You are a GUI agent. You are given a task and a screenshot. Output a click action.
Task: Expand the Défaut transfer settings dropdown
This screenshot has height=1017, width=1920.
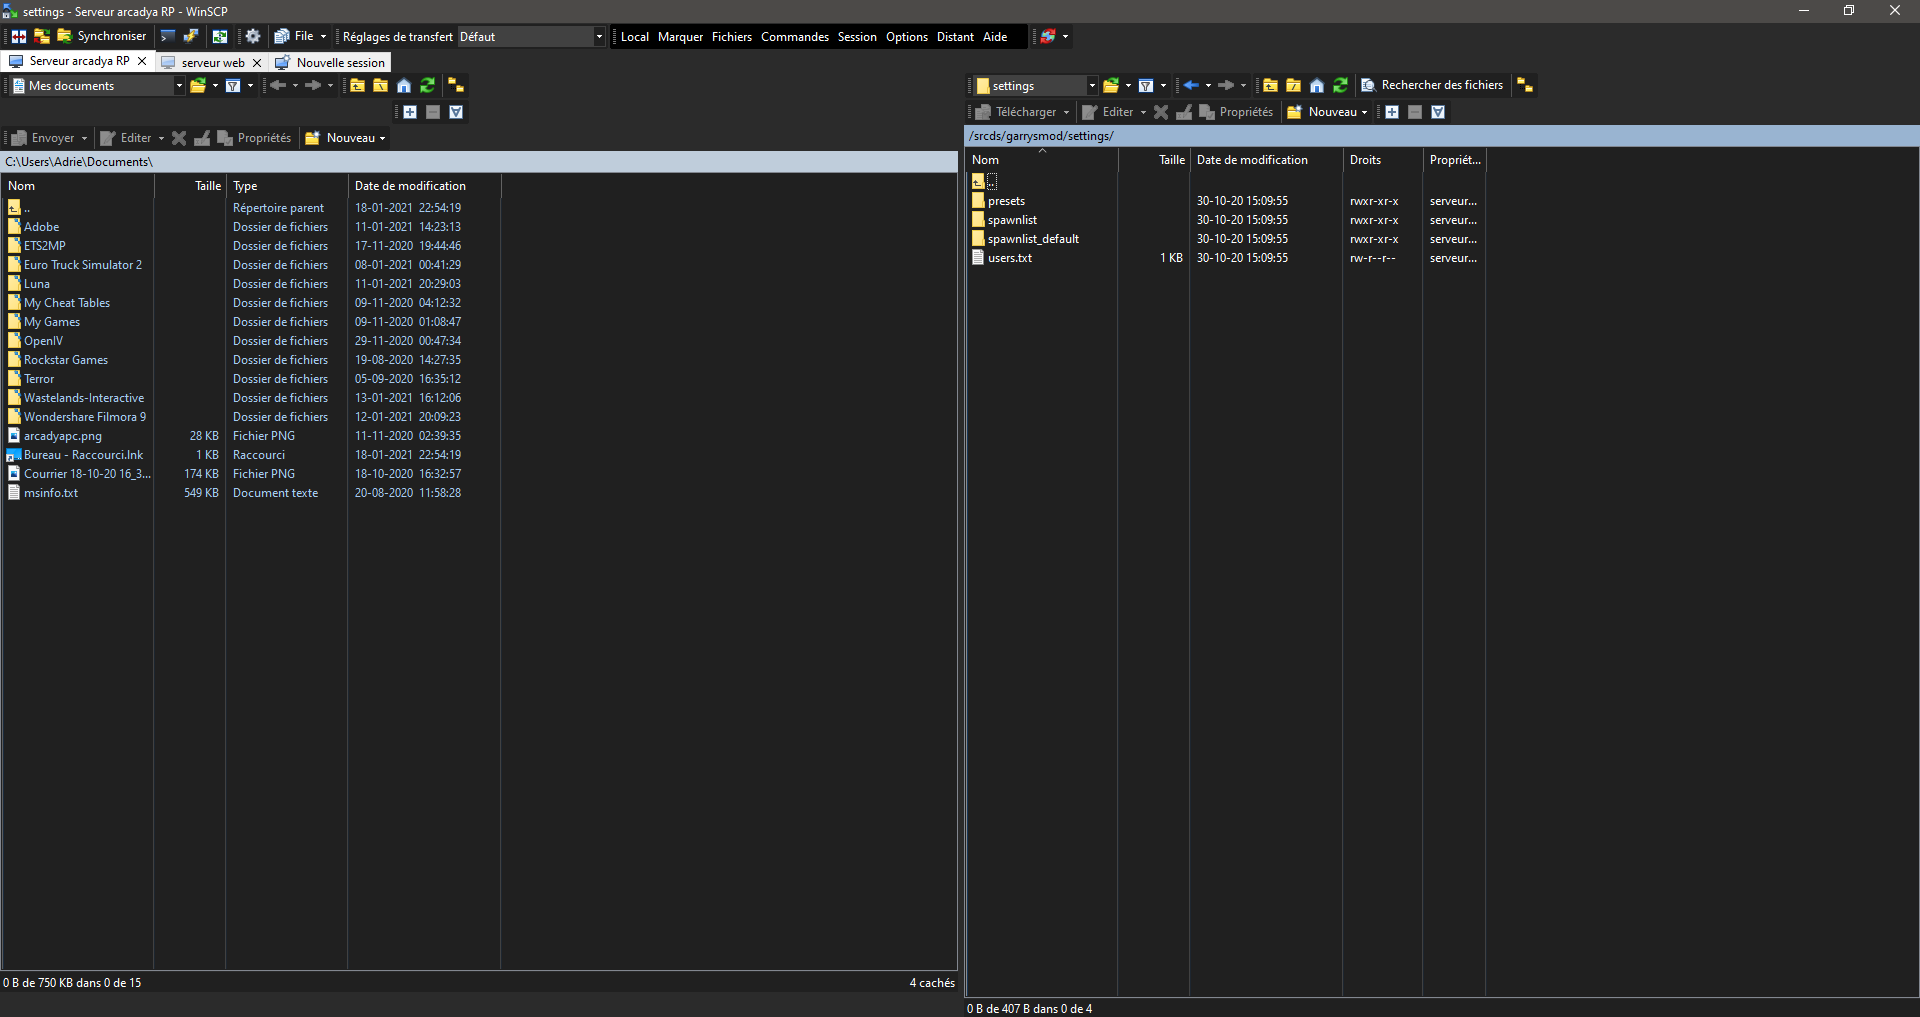click(599, 37)
